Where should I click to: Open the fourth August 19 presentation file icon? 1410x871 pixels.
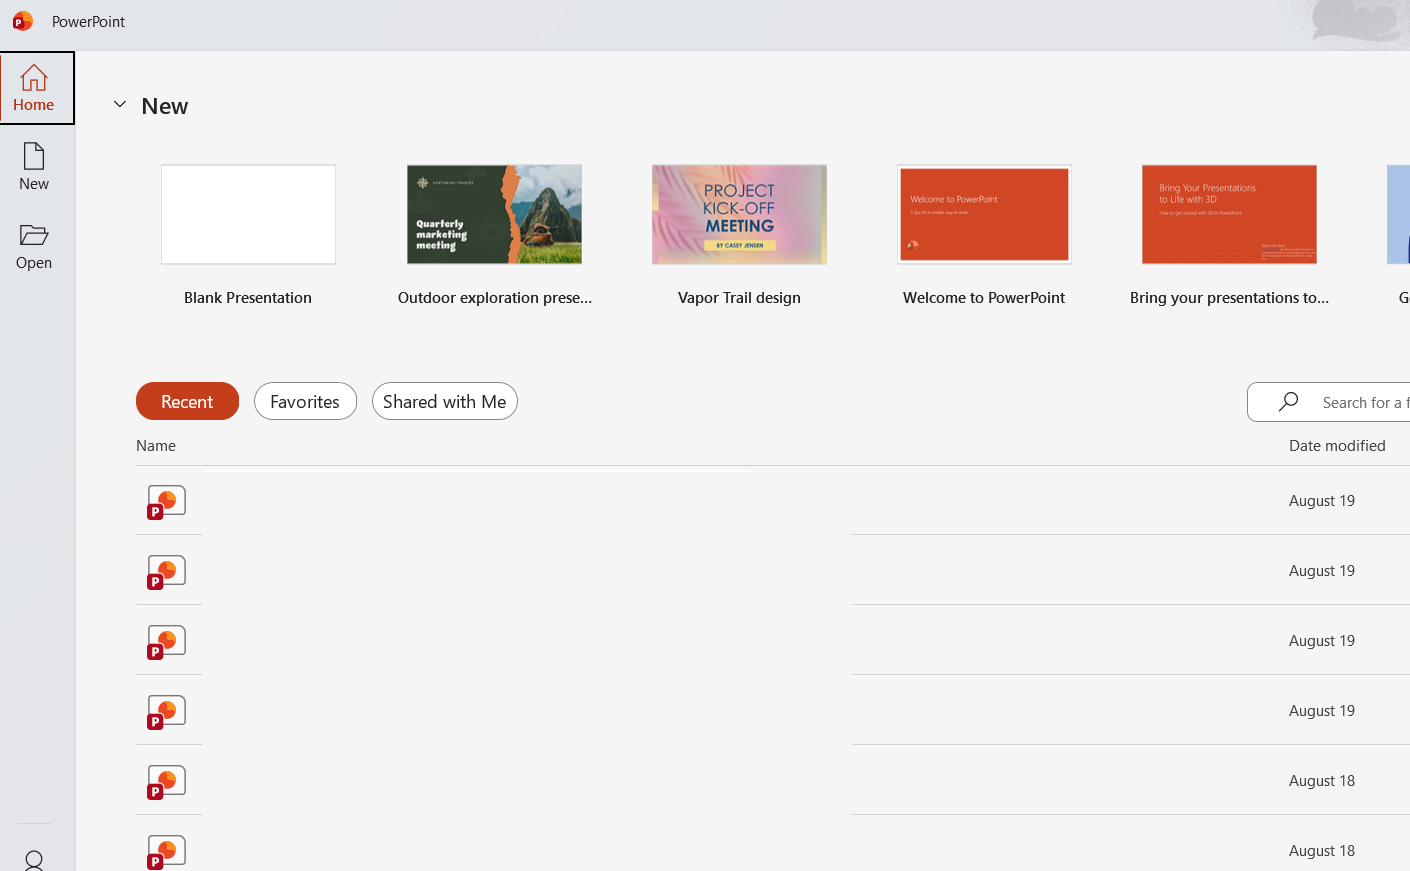[166, 712]
